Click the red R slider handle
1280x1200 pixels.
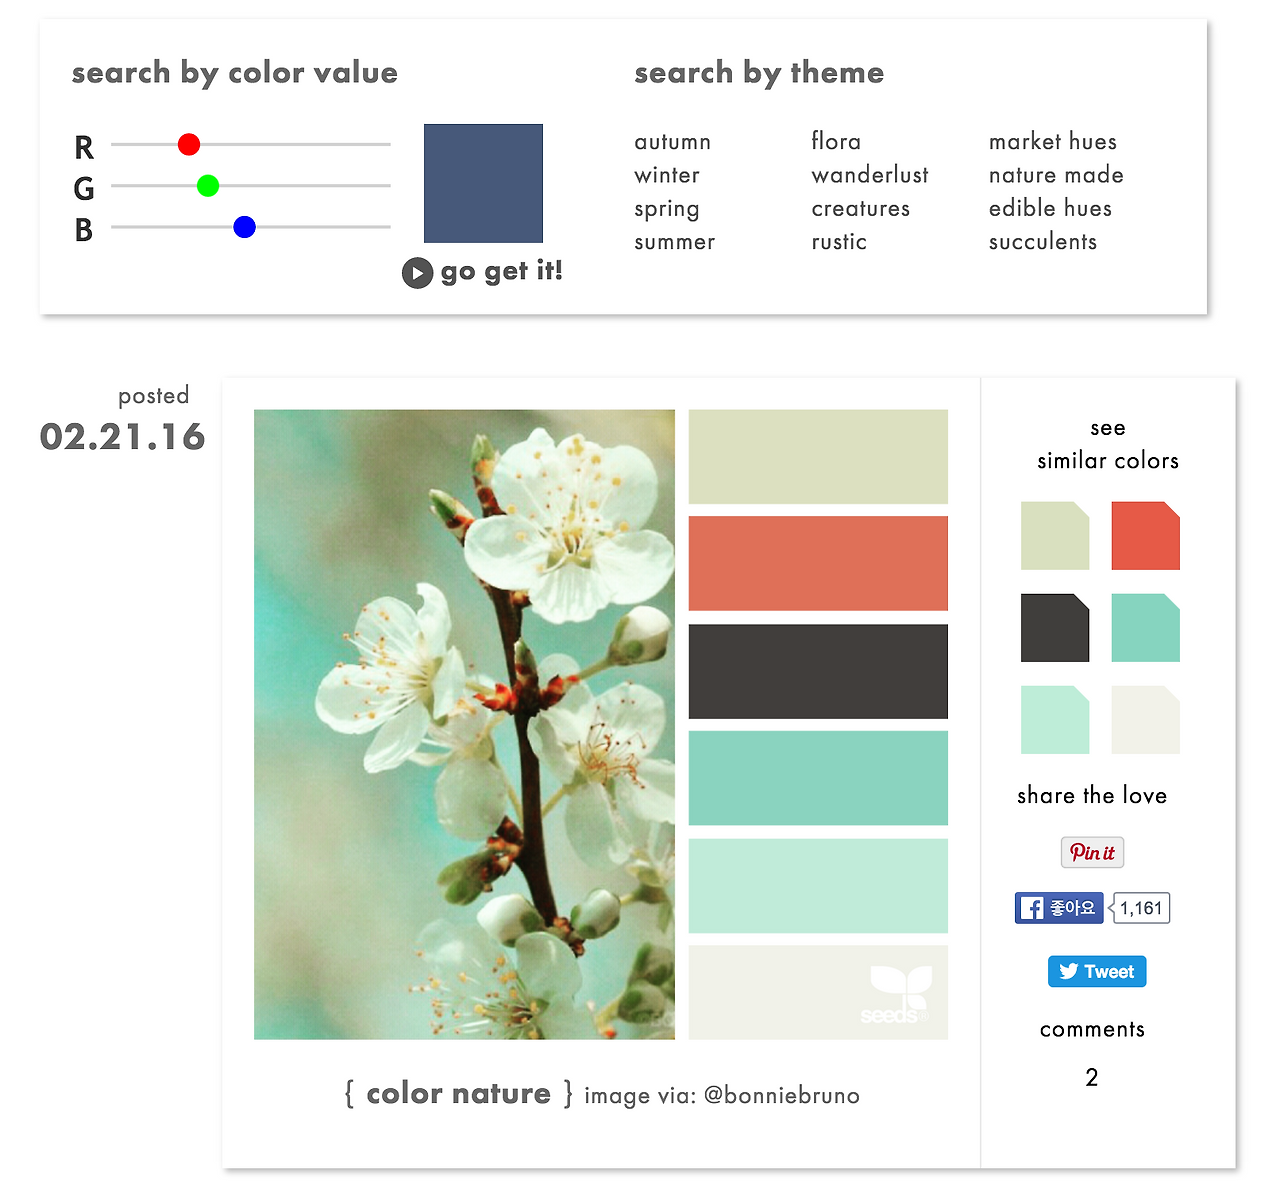(189, 145)
